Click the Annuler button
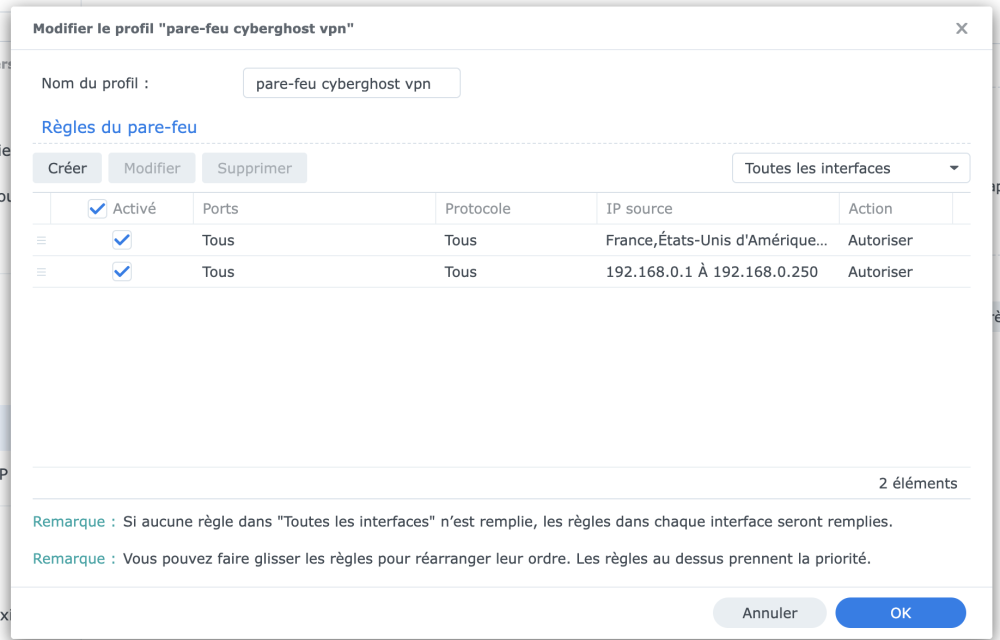 pyautogui.click(x=770, y=613)
